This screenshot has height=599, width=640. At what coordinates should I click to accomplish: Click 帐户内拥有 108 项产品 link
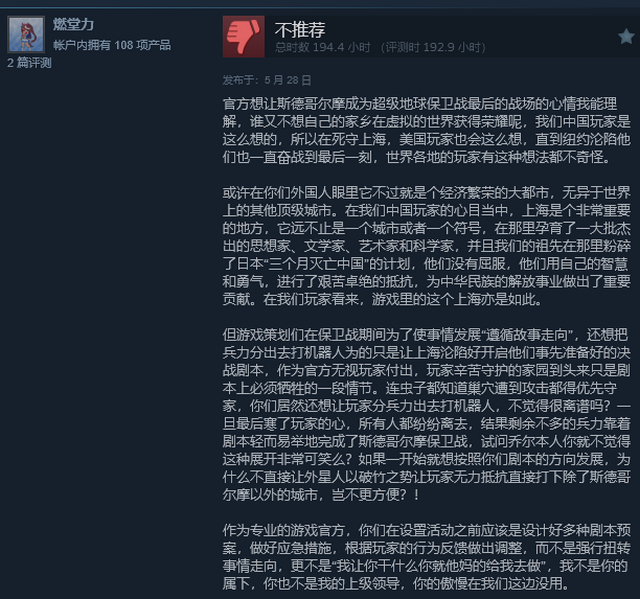point(112,45)
